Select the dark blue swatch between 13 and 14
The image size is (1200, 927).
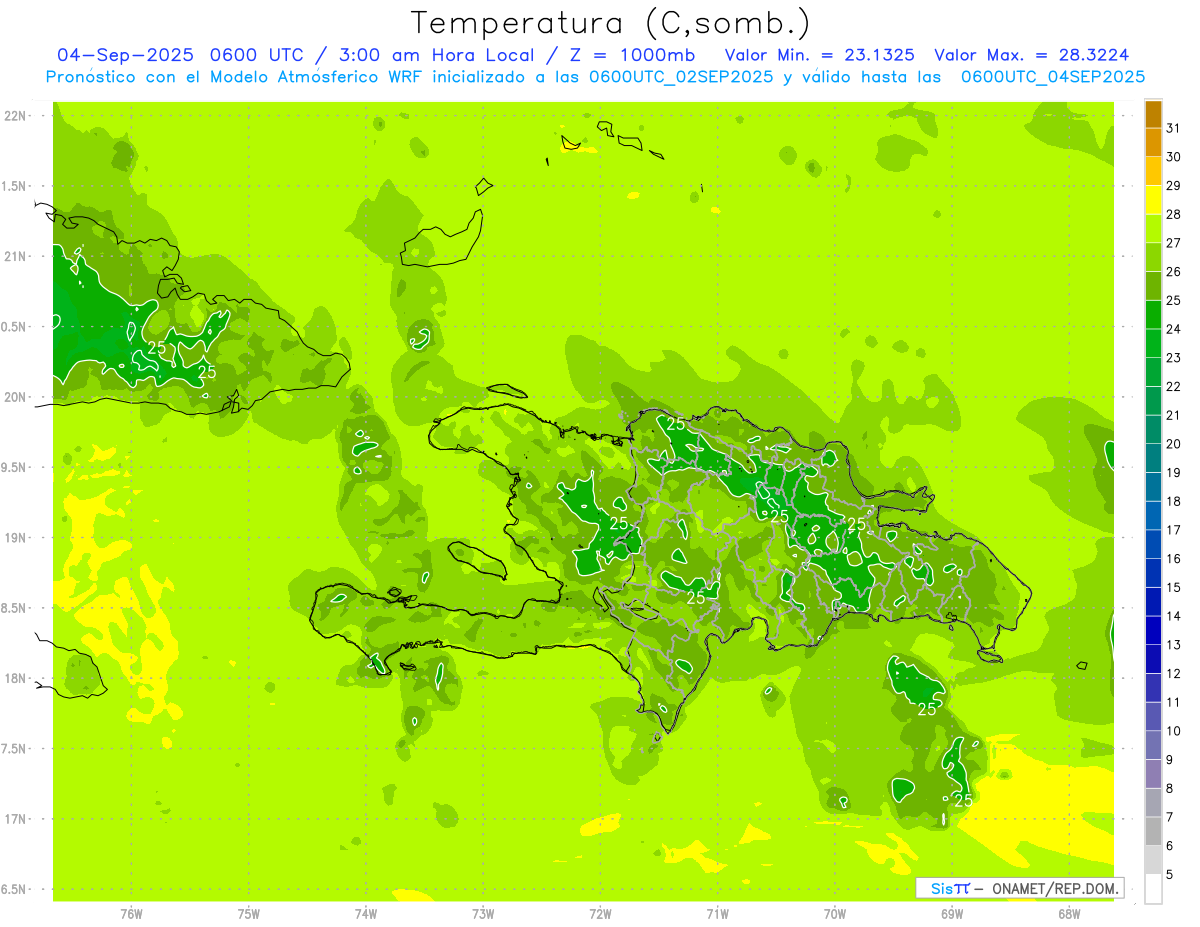pyautogui.click(x=1153, y=631)
